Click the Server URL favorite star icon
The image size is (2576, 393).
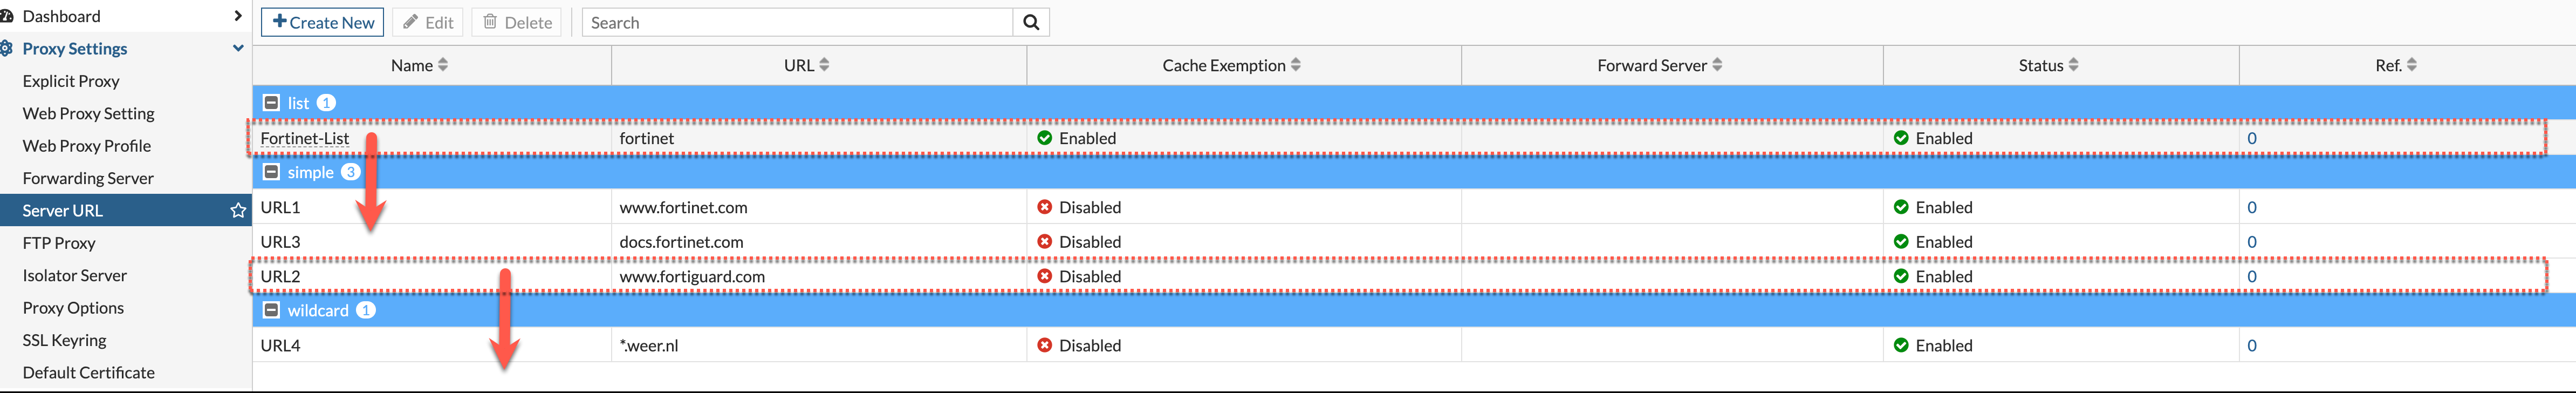[x=238, y=210]
